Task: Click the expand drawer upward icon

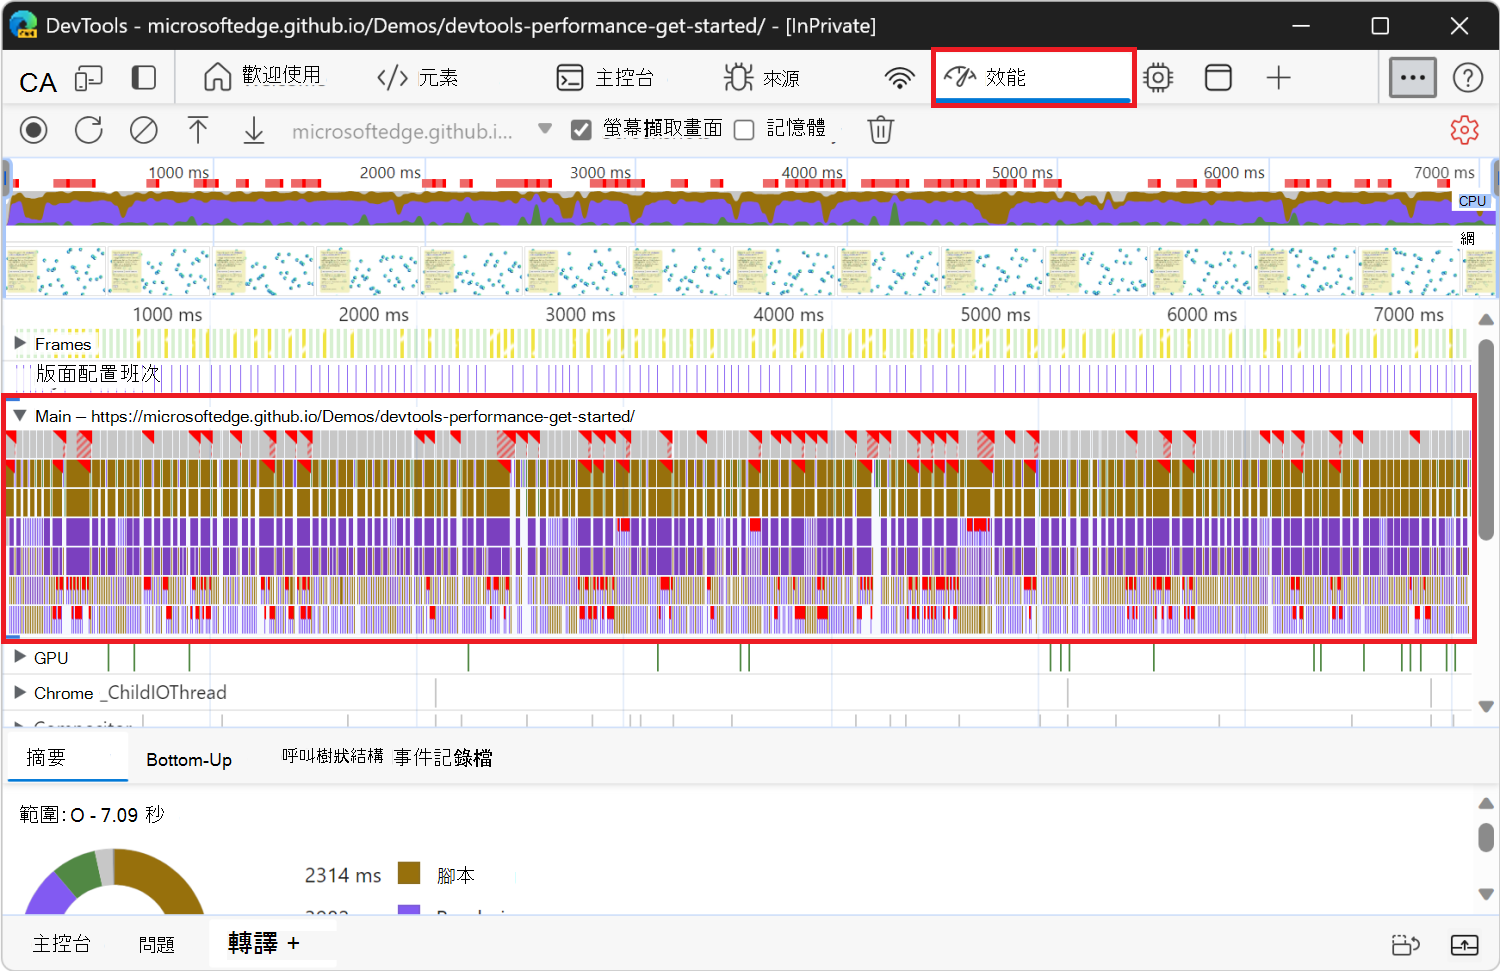Action: pyautogui.click(x=1465, y=944)
